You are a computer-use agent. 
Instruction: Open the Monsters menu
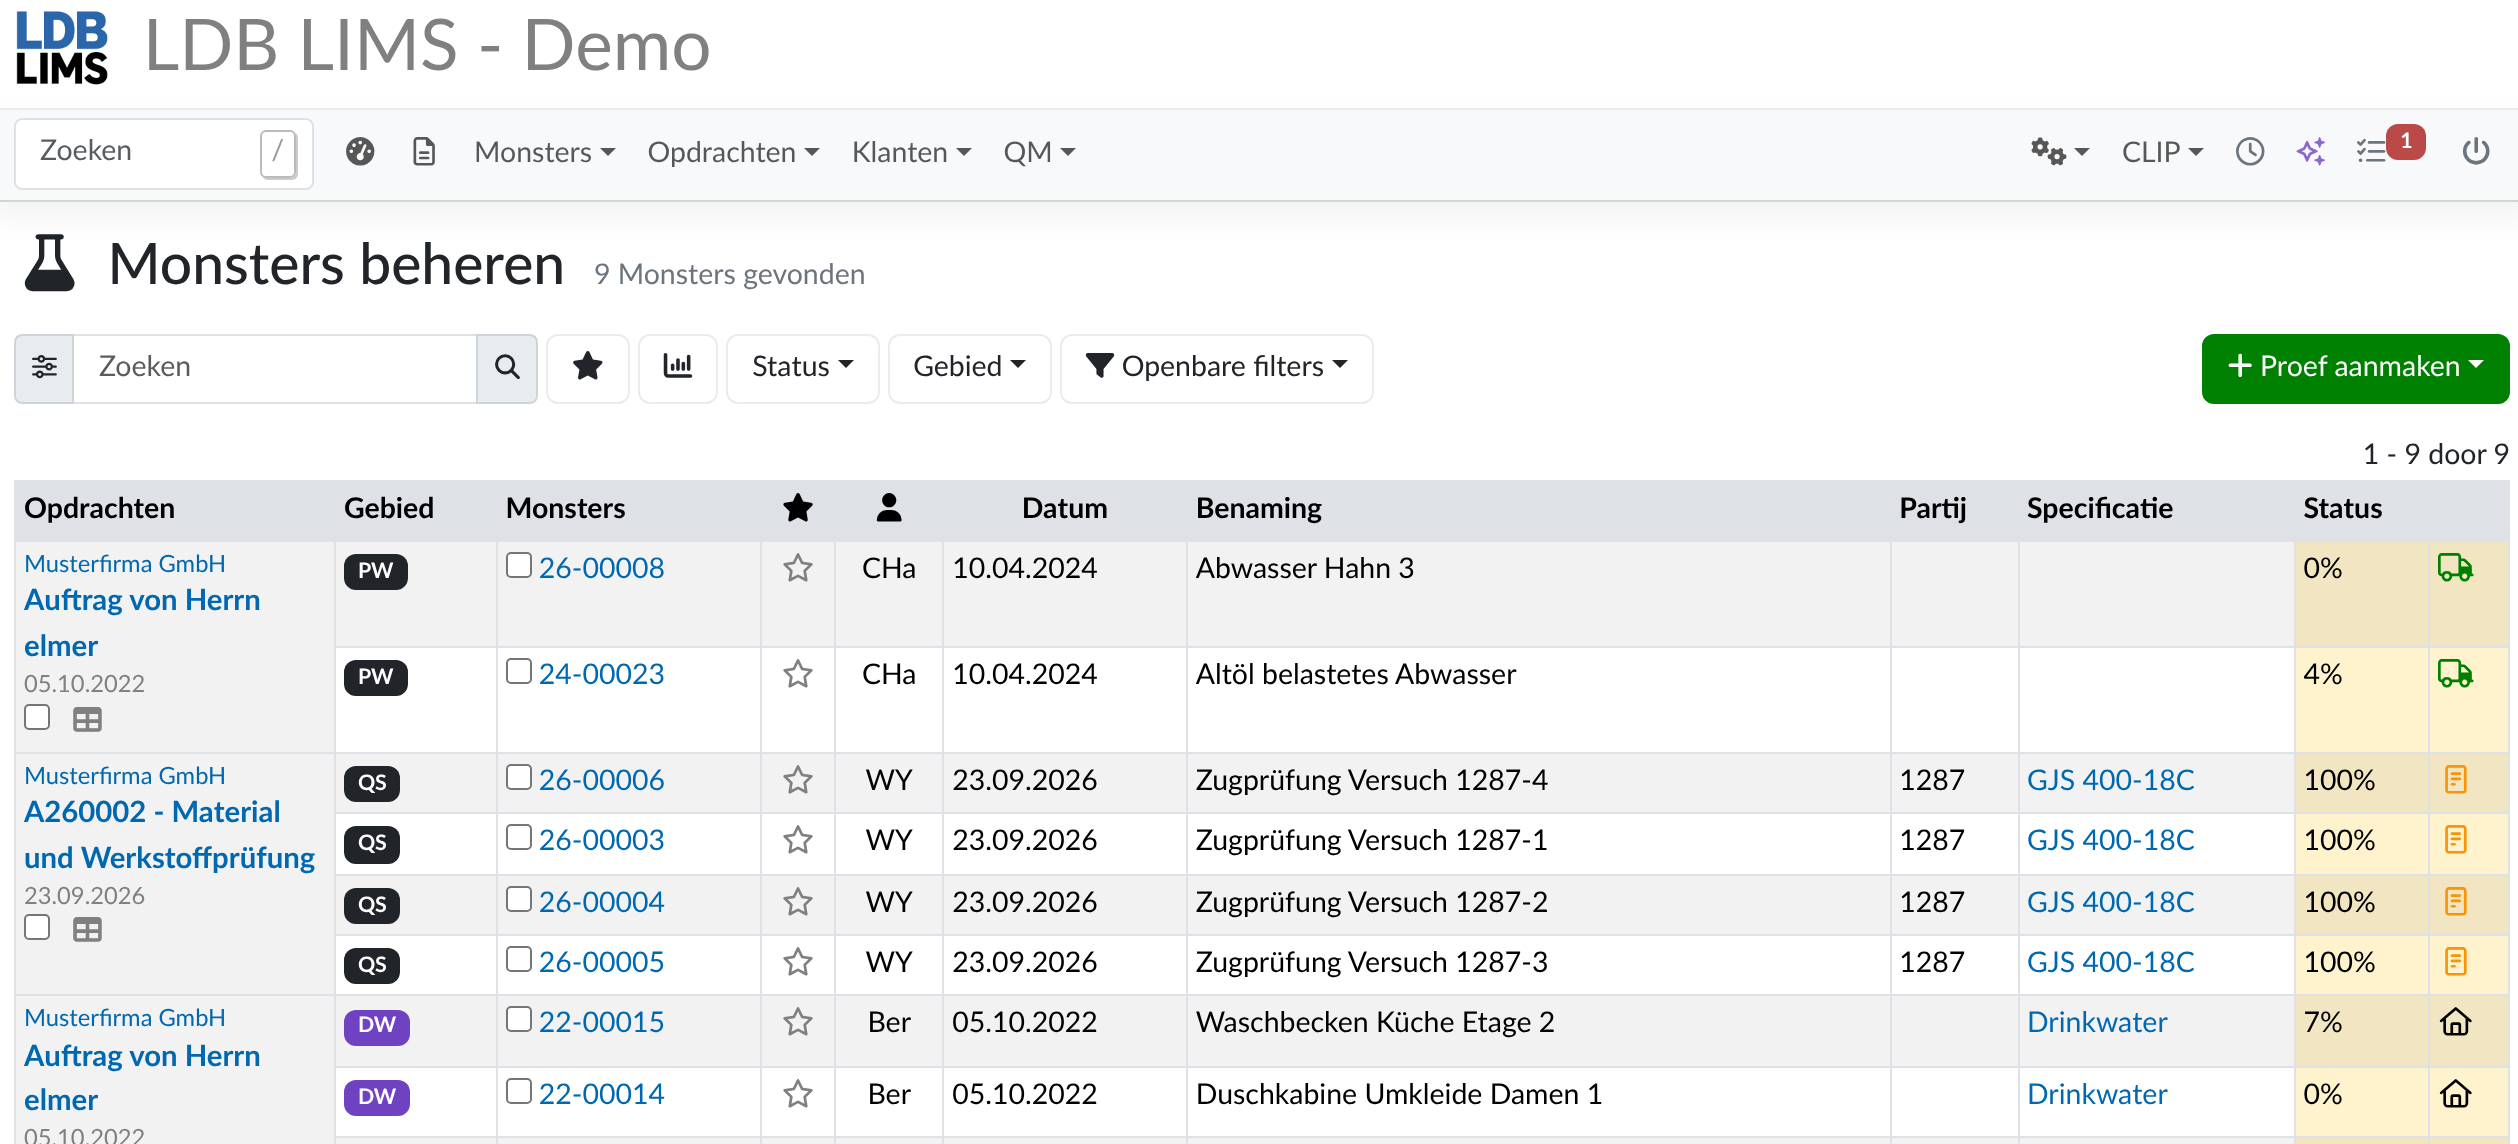(x=544, y=152)
